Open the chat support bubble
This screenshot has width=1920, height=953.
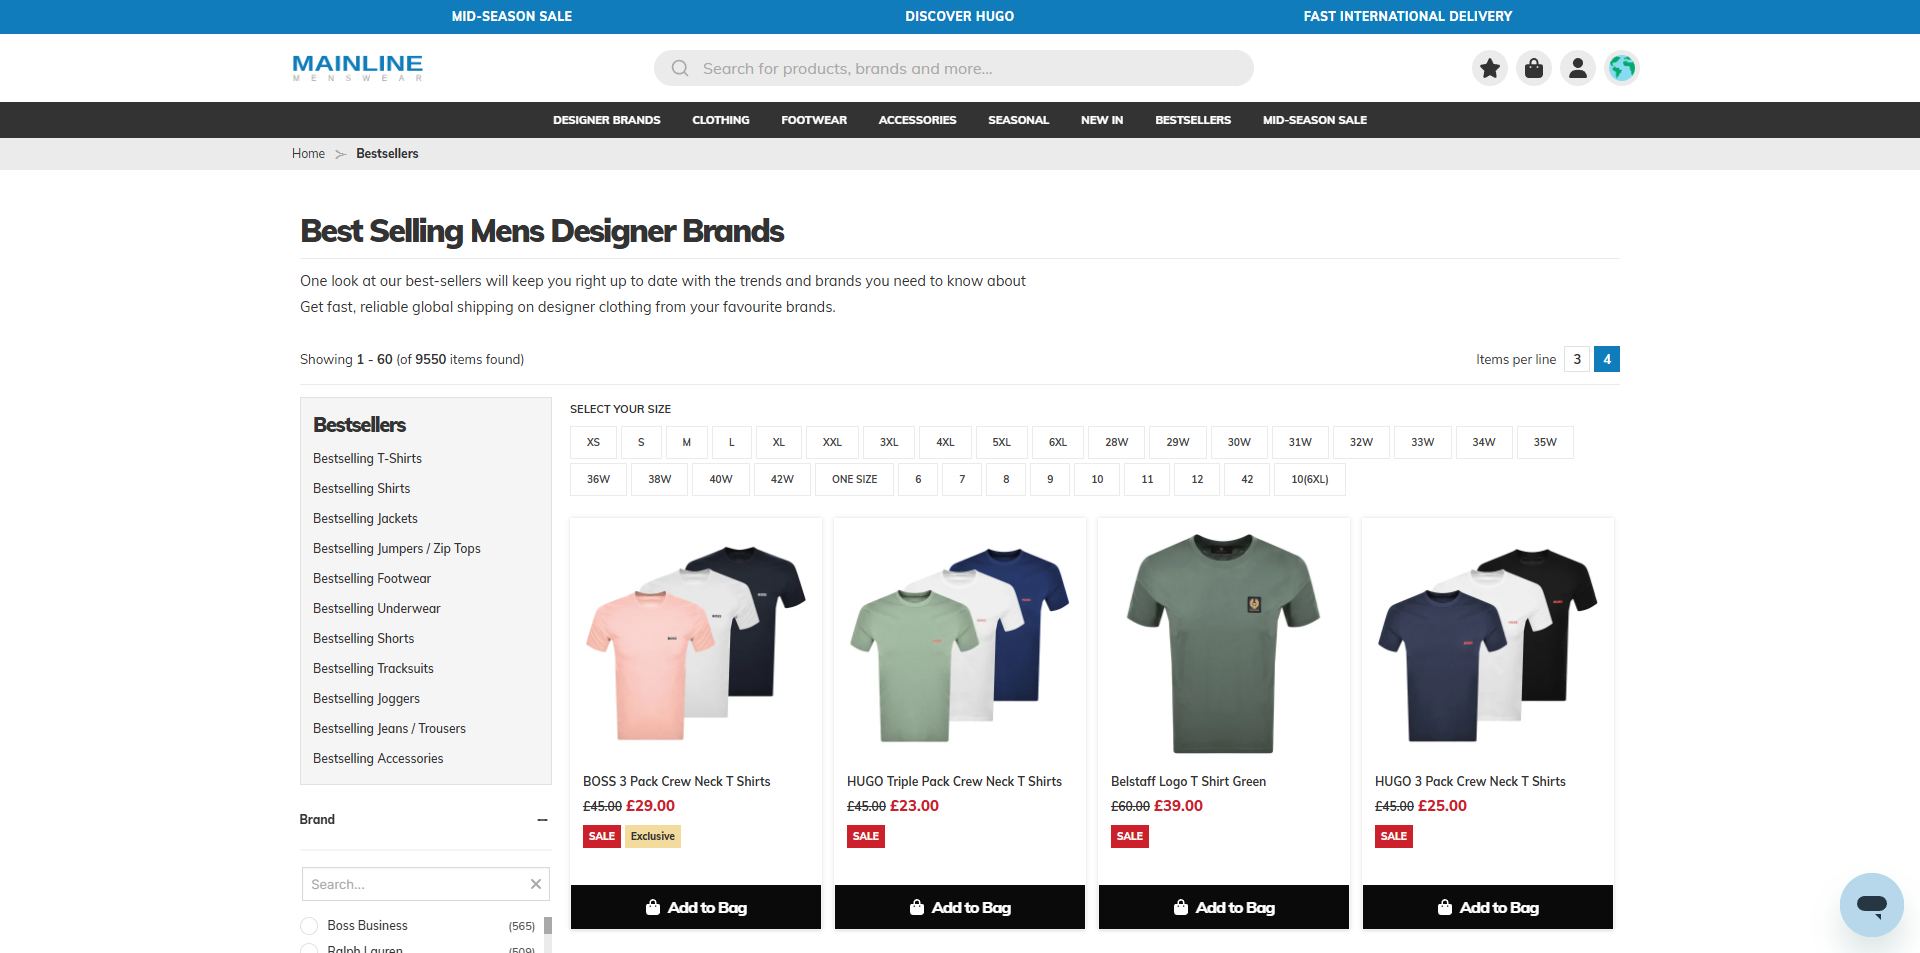(1871, 904)
